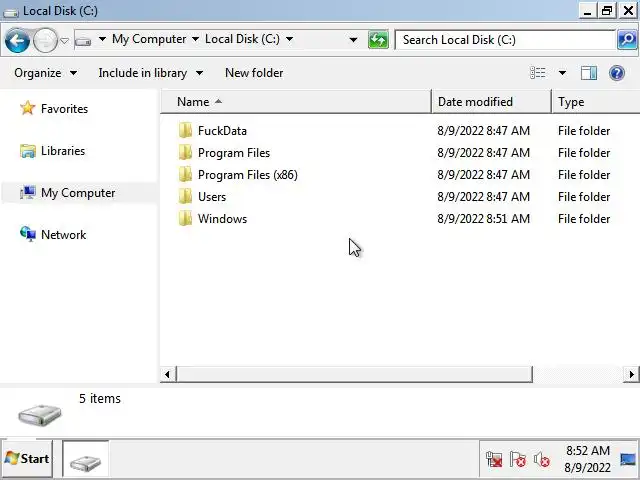Click the Favorites star icon
This screenshot has width=640, height=480.
point(27,108)
